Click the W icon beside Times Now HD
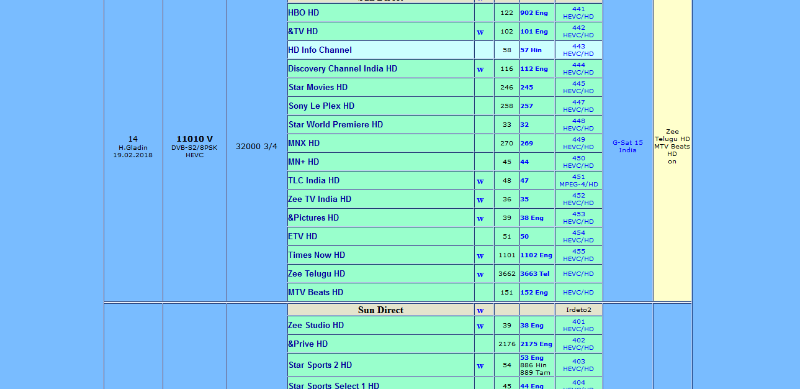 coord(480,256)
